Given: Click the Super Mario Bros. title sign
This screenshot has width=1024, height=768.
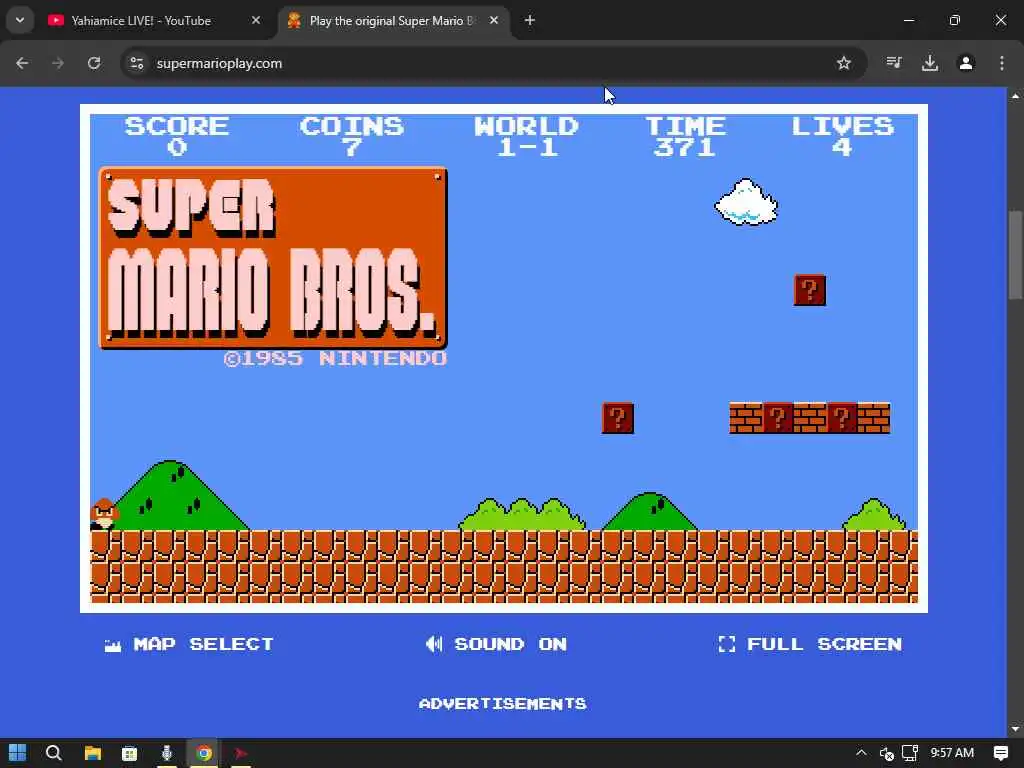Looking at the screenshot, I should [273, 258].
